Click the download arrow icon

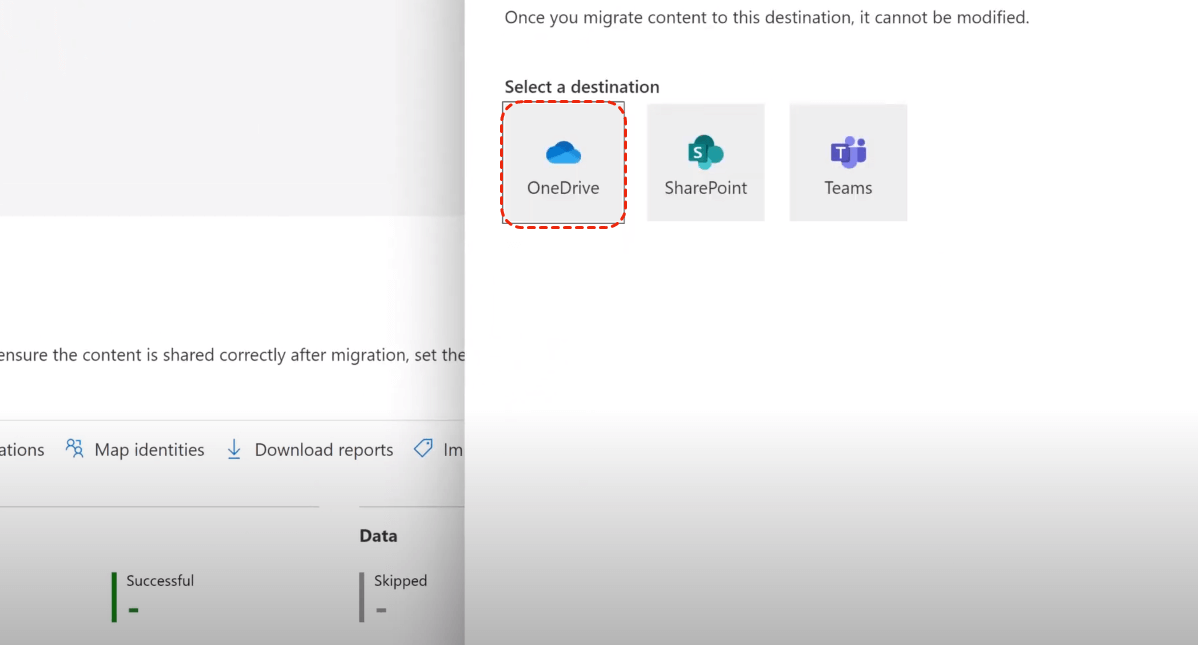pyautogui.click(x=234, y=449)
